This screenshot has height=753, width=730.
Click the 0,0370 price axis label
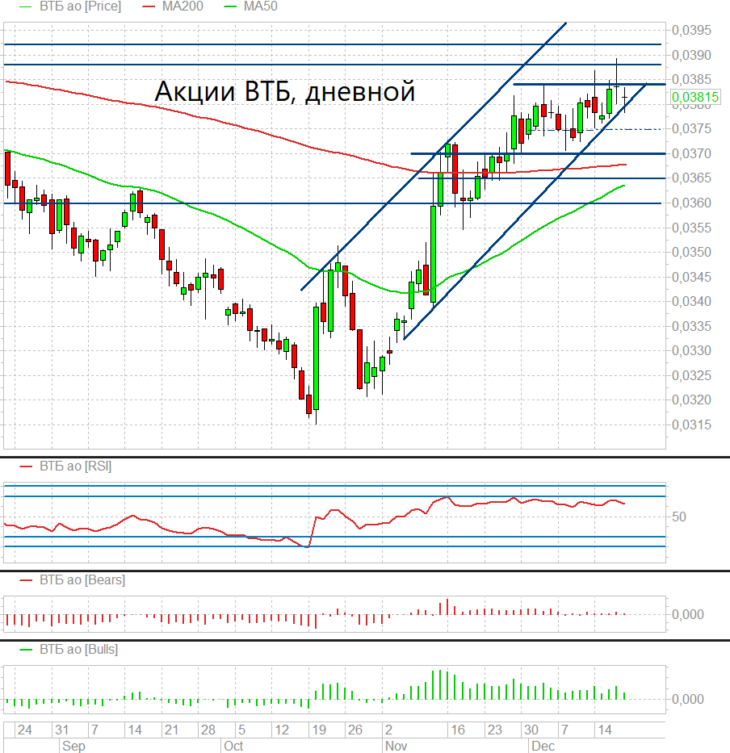[691, 153]
